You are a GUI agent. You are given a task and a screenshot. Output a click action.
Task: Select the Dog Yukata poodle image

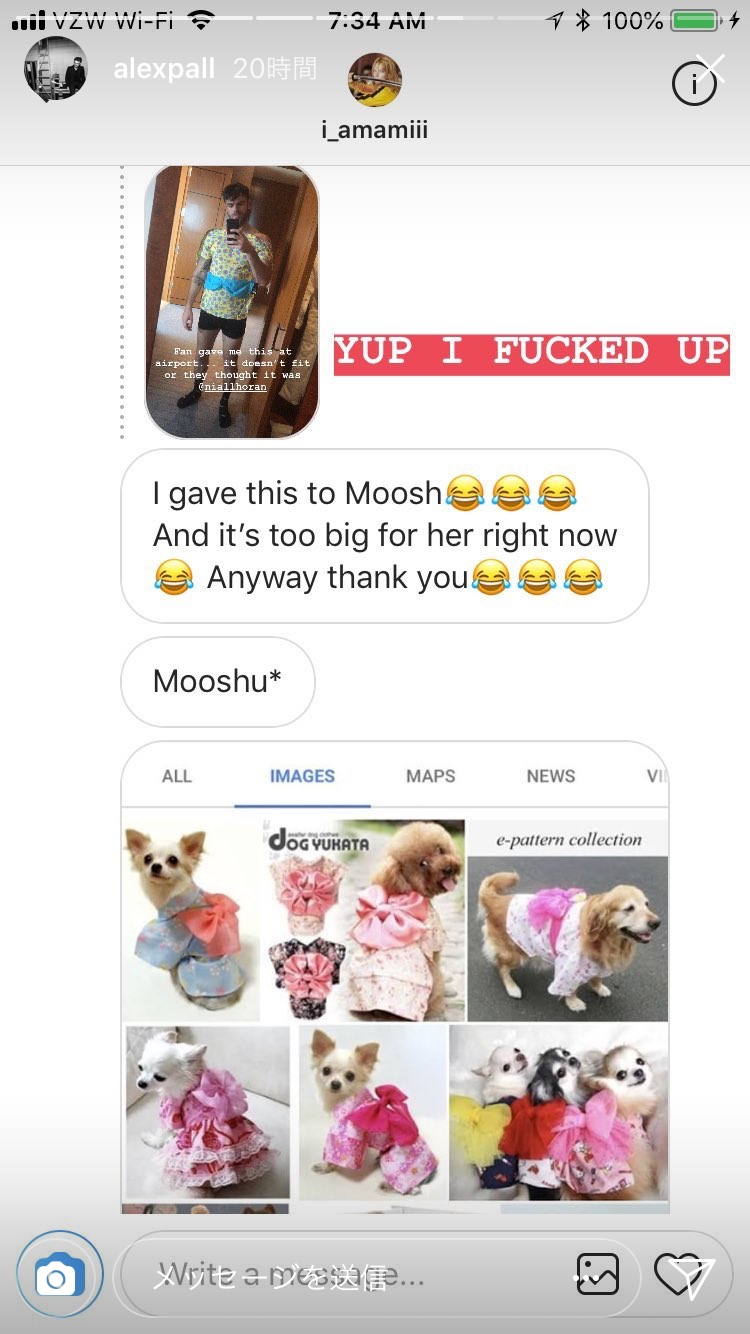(x=365, y=920)
